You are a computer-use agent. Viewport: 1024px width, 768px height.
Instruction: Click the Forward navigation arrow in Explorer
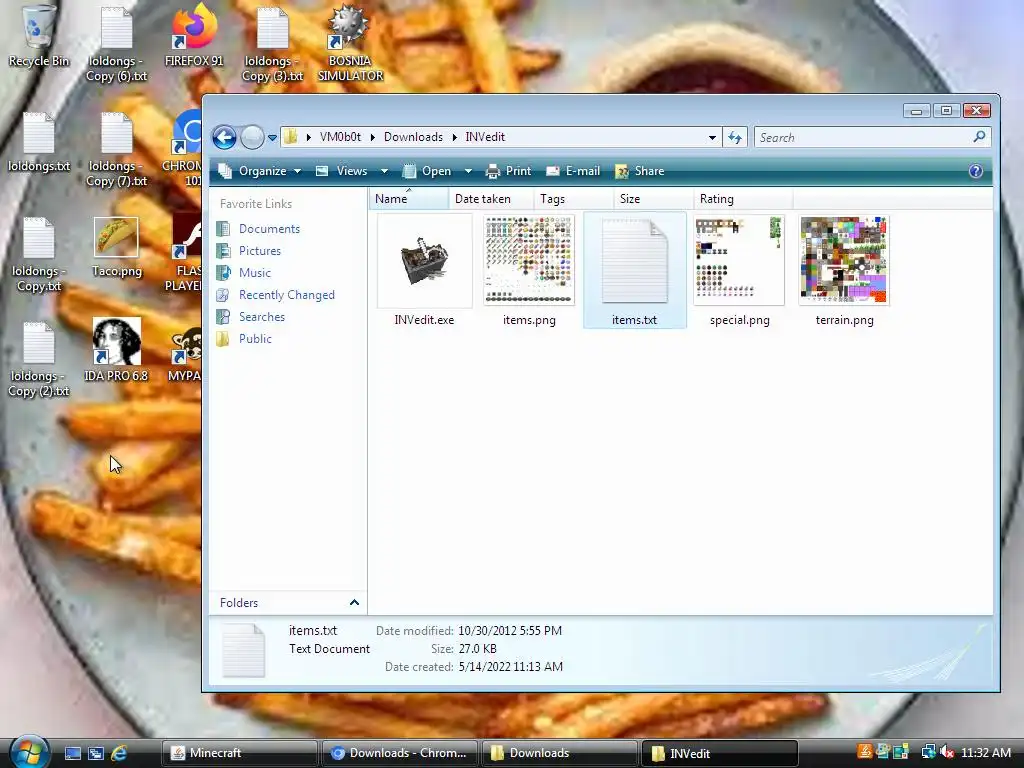coord(252,137)
